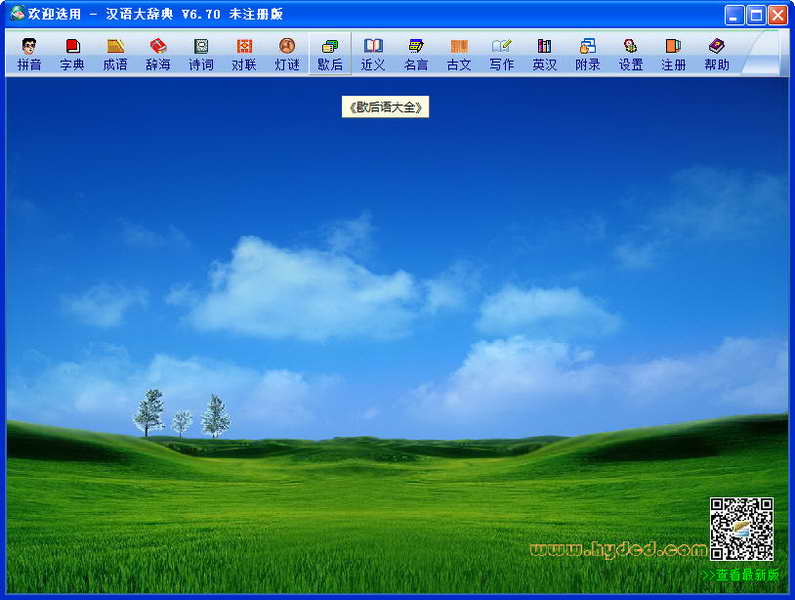This screenshot has height=600, width=795.
Task: Click the 注册 register button
Action: (x=674, y=54)
